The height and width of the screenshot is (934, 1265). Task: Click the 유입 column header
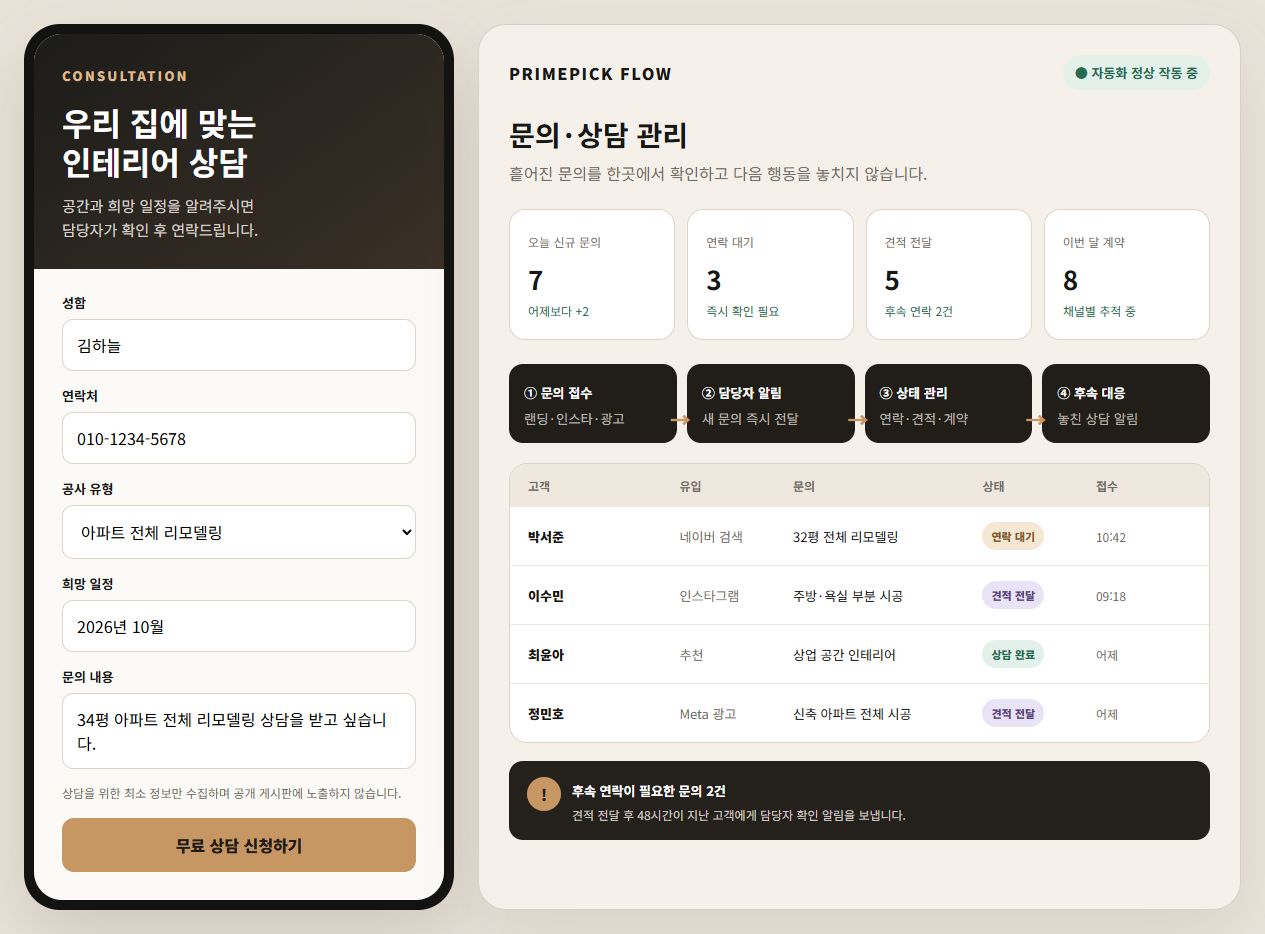691,486
